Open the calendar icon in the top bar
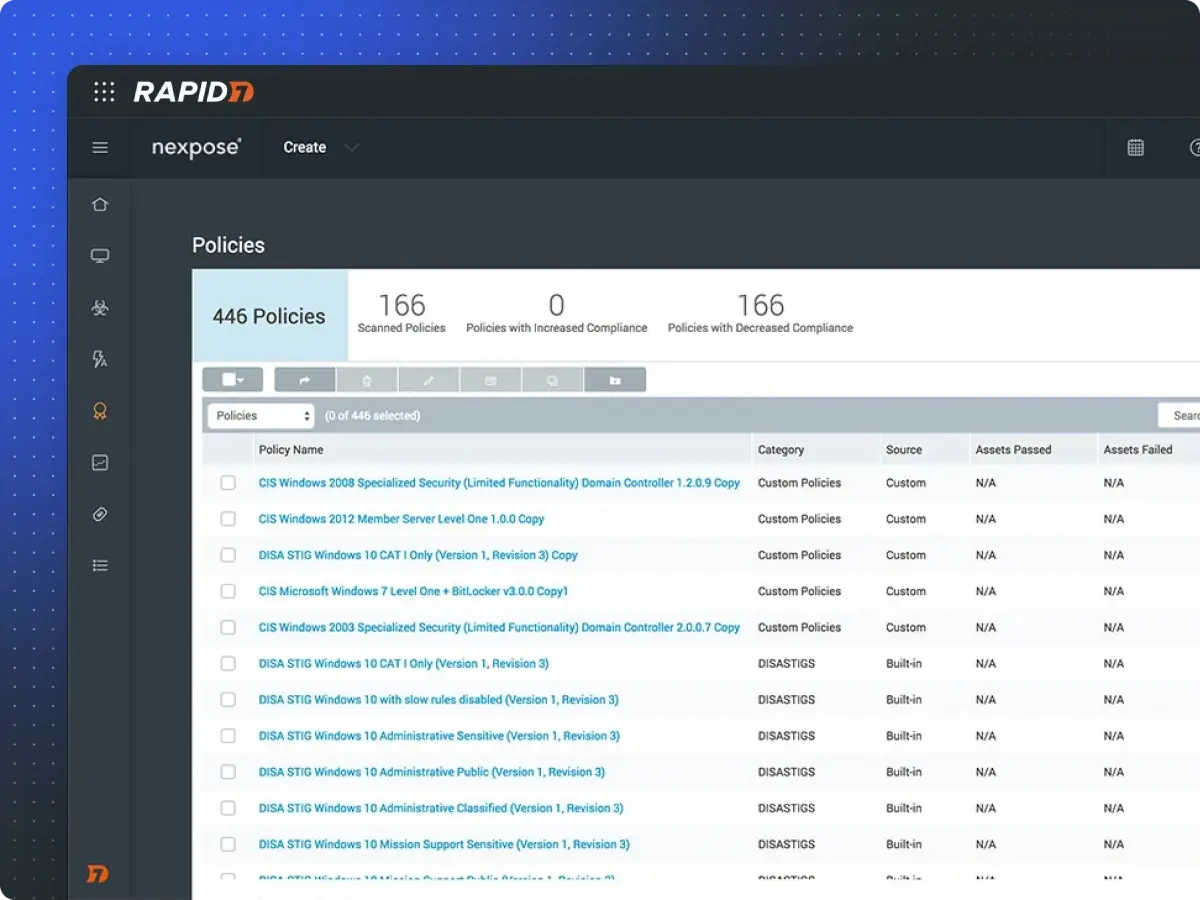The height and width of the screenshot is (900, 1200). [1135, 147]
